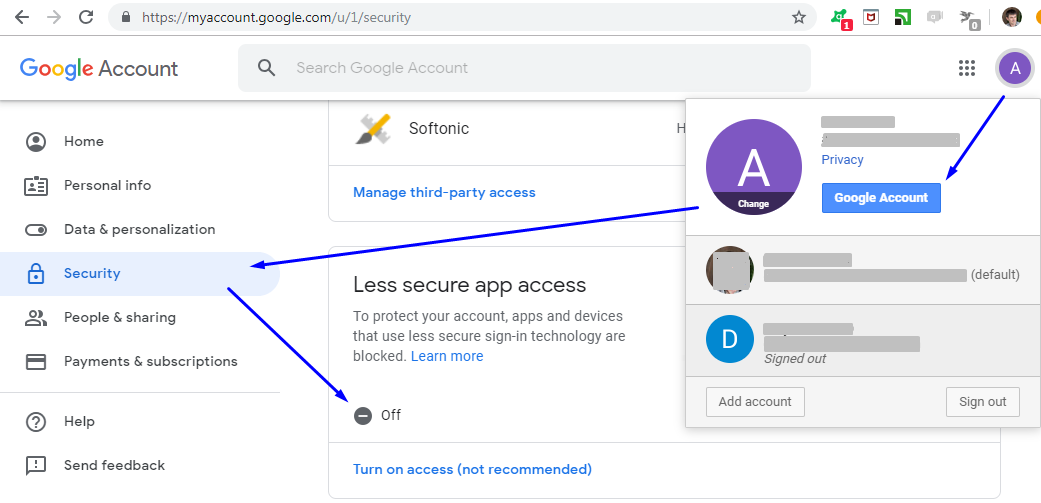Open Manage third-party access link
1041x503 pixels.
tap(444, 192)
